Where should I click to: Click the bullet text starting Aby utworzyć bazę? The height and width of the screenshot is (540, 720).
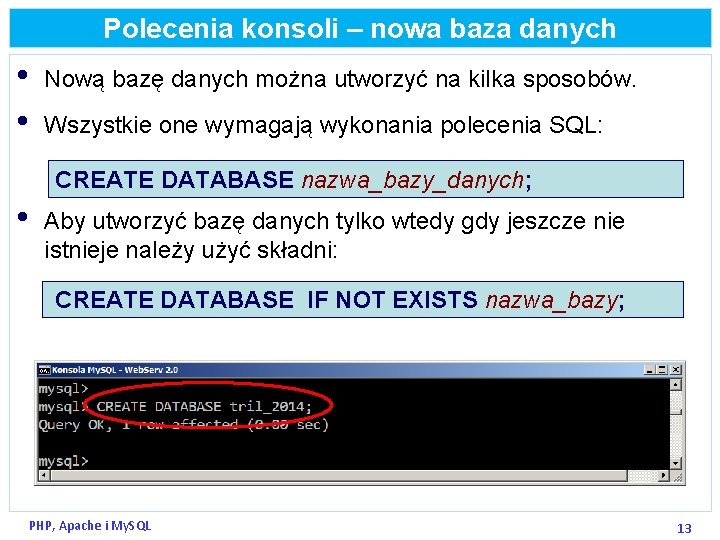pos(334,236)
